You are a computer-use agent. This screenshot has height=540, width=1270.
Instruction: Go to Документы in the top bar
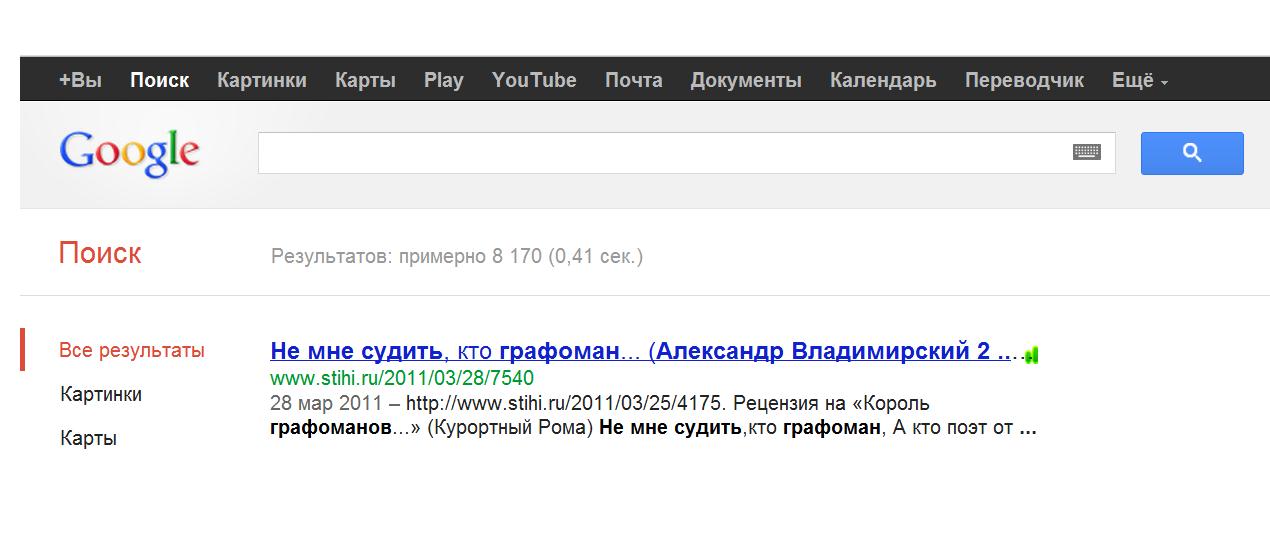tap(745, 81)
